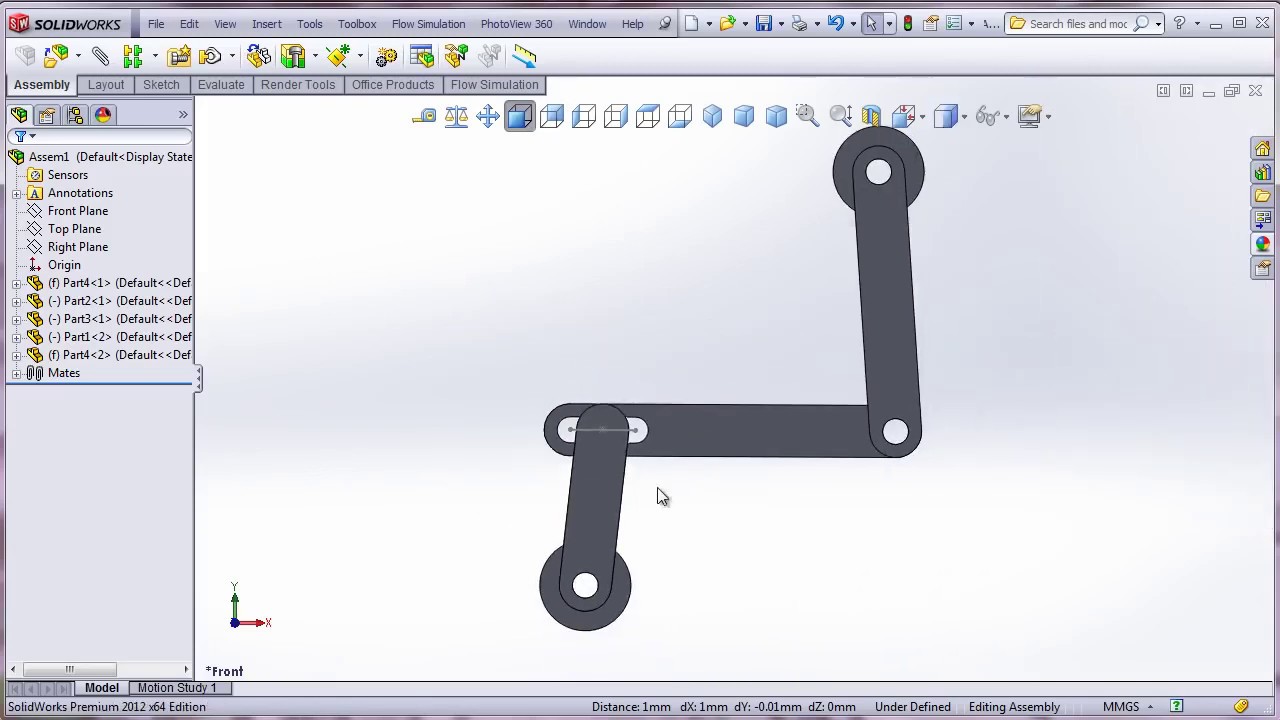1280x720 pixels.
Task: Select Front Plane in the tree
Action: [78, 211]
